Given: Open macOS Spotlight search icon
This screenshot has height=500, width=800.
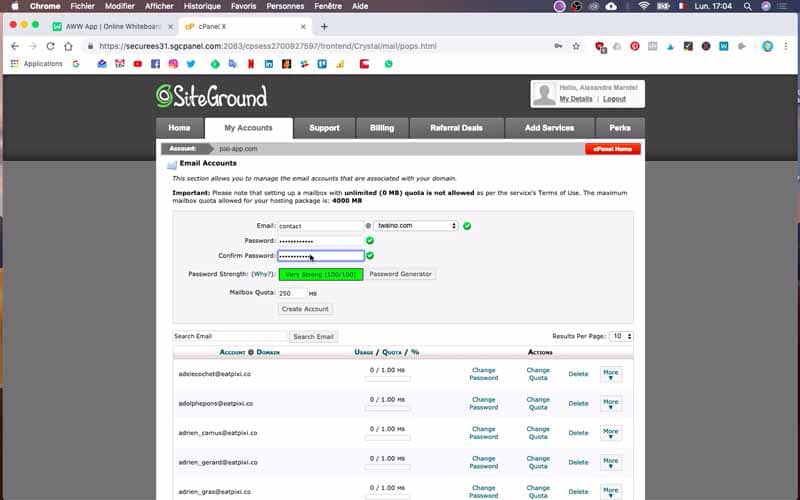Looking at the screenshot, I should point(747,6).
